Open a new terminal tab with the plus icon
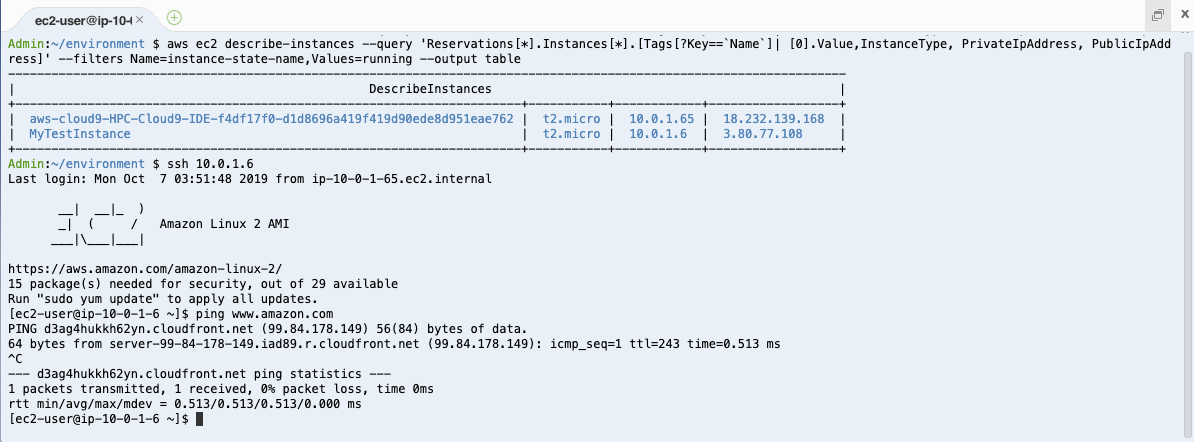Viewport: 1194px width, 442px height. pyautogui.click(x=174, y=17)
